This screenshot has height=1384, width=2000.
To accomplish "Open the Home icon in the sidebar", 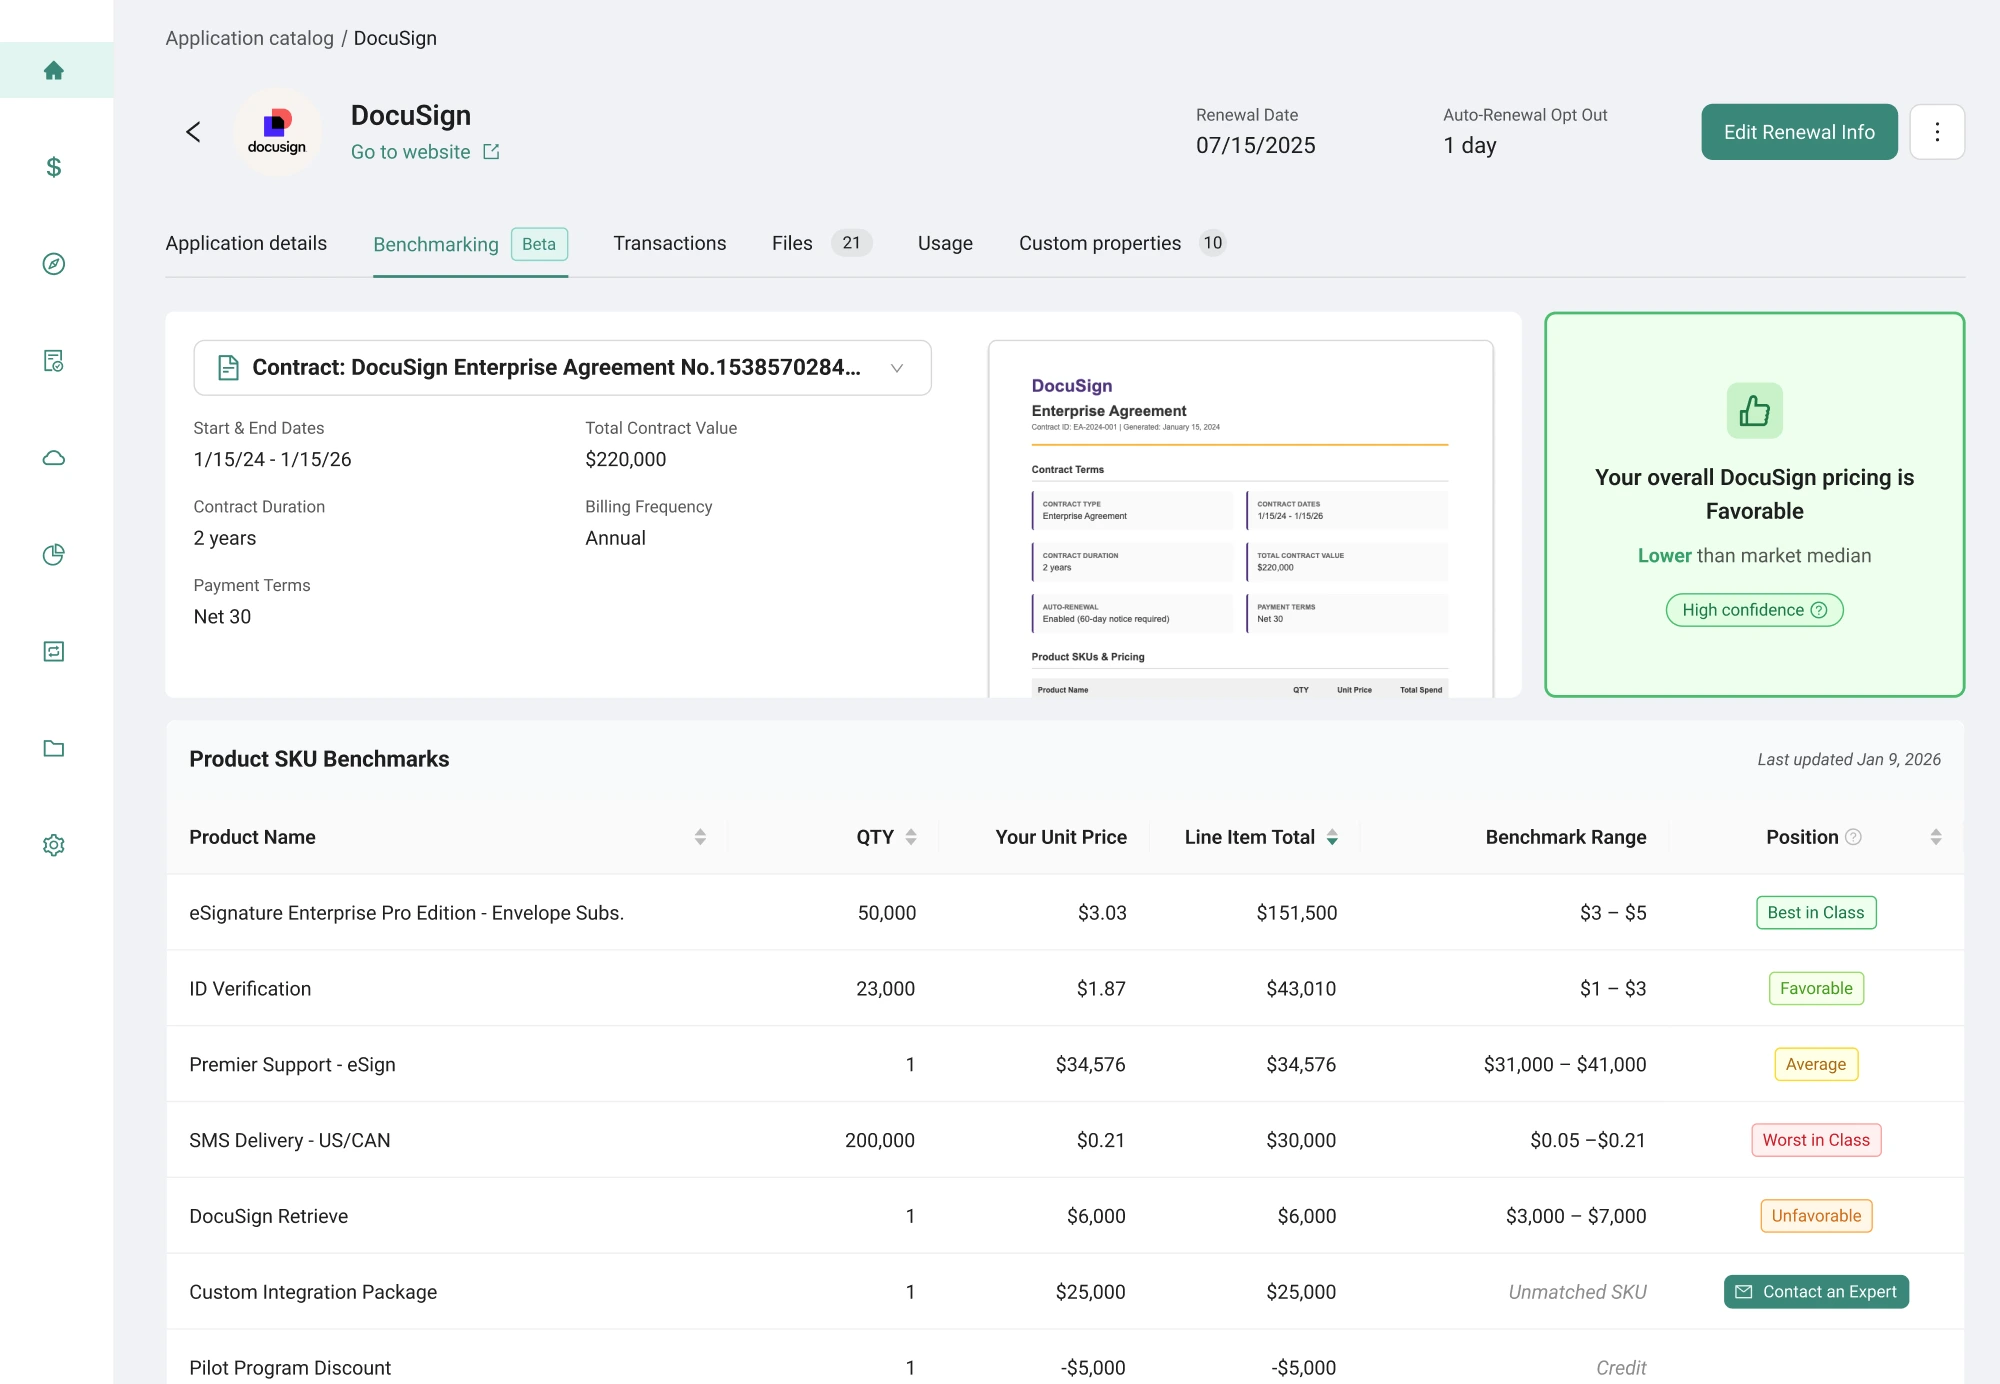I will click(54, 70).
